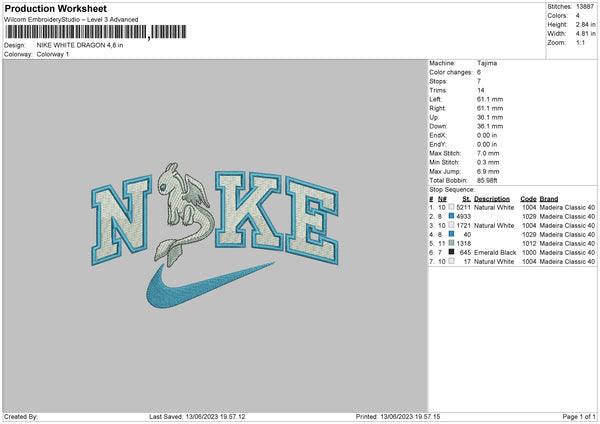Screen dimensions: 600x424
Task: Click Wilcom EmbroideryStudio Level 3 Advanced text
Action: point(71,20)
